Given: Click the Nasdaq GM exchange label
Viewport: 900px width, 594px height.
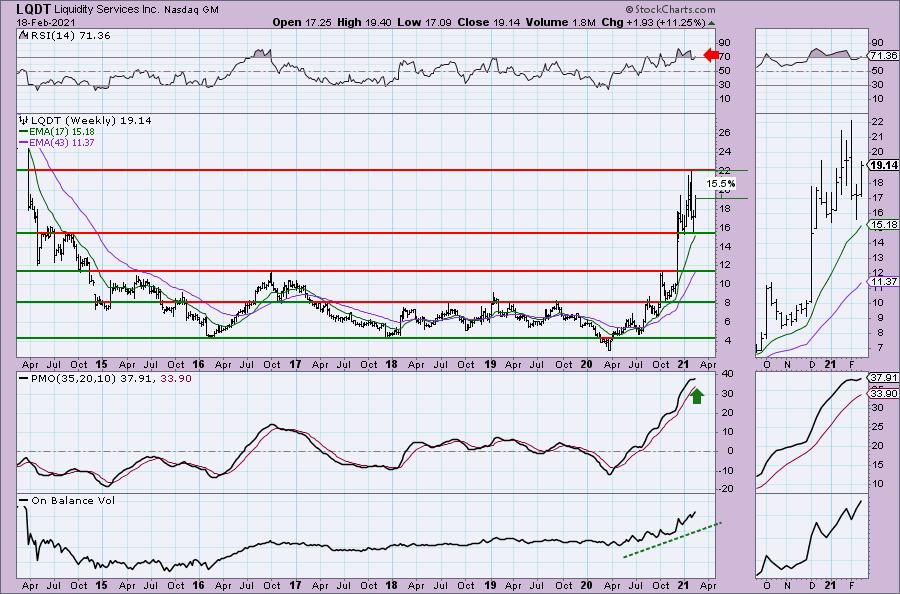Looking at the screenshot, I should [x=189, y=10].
